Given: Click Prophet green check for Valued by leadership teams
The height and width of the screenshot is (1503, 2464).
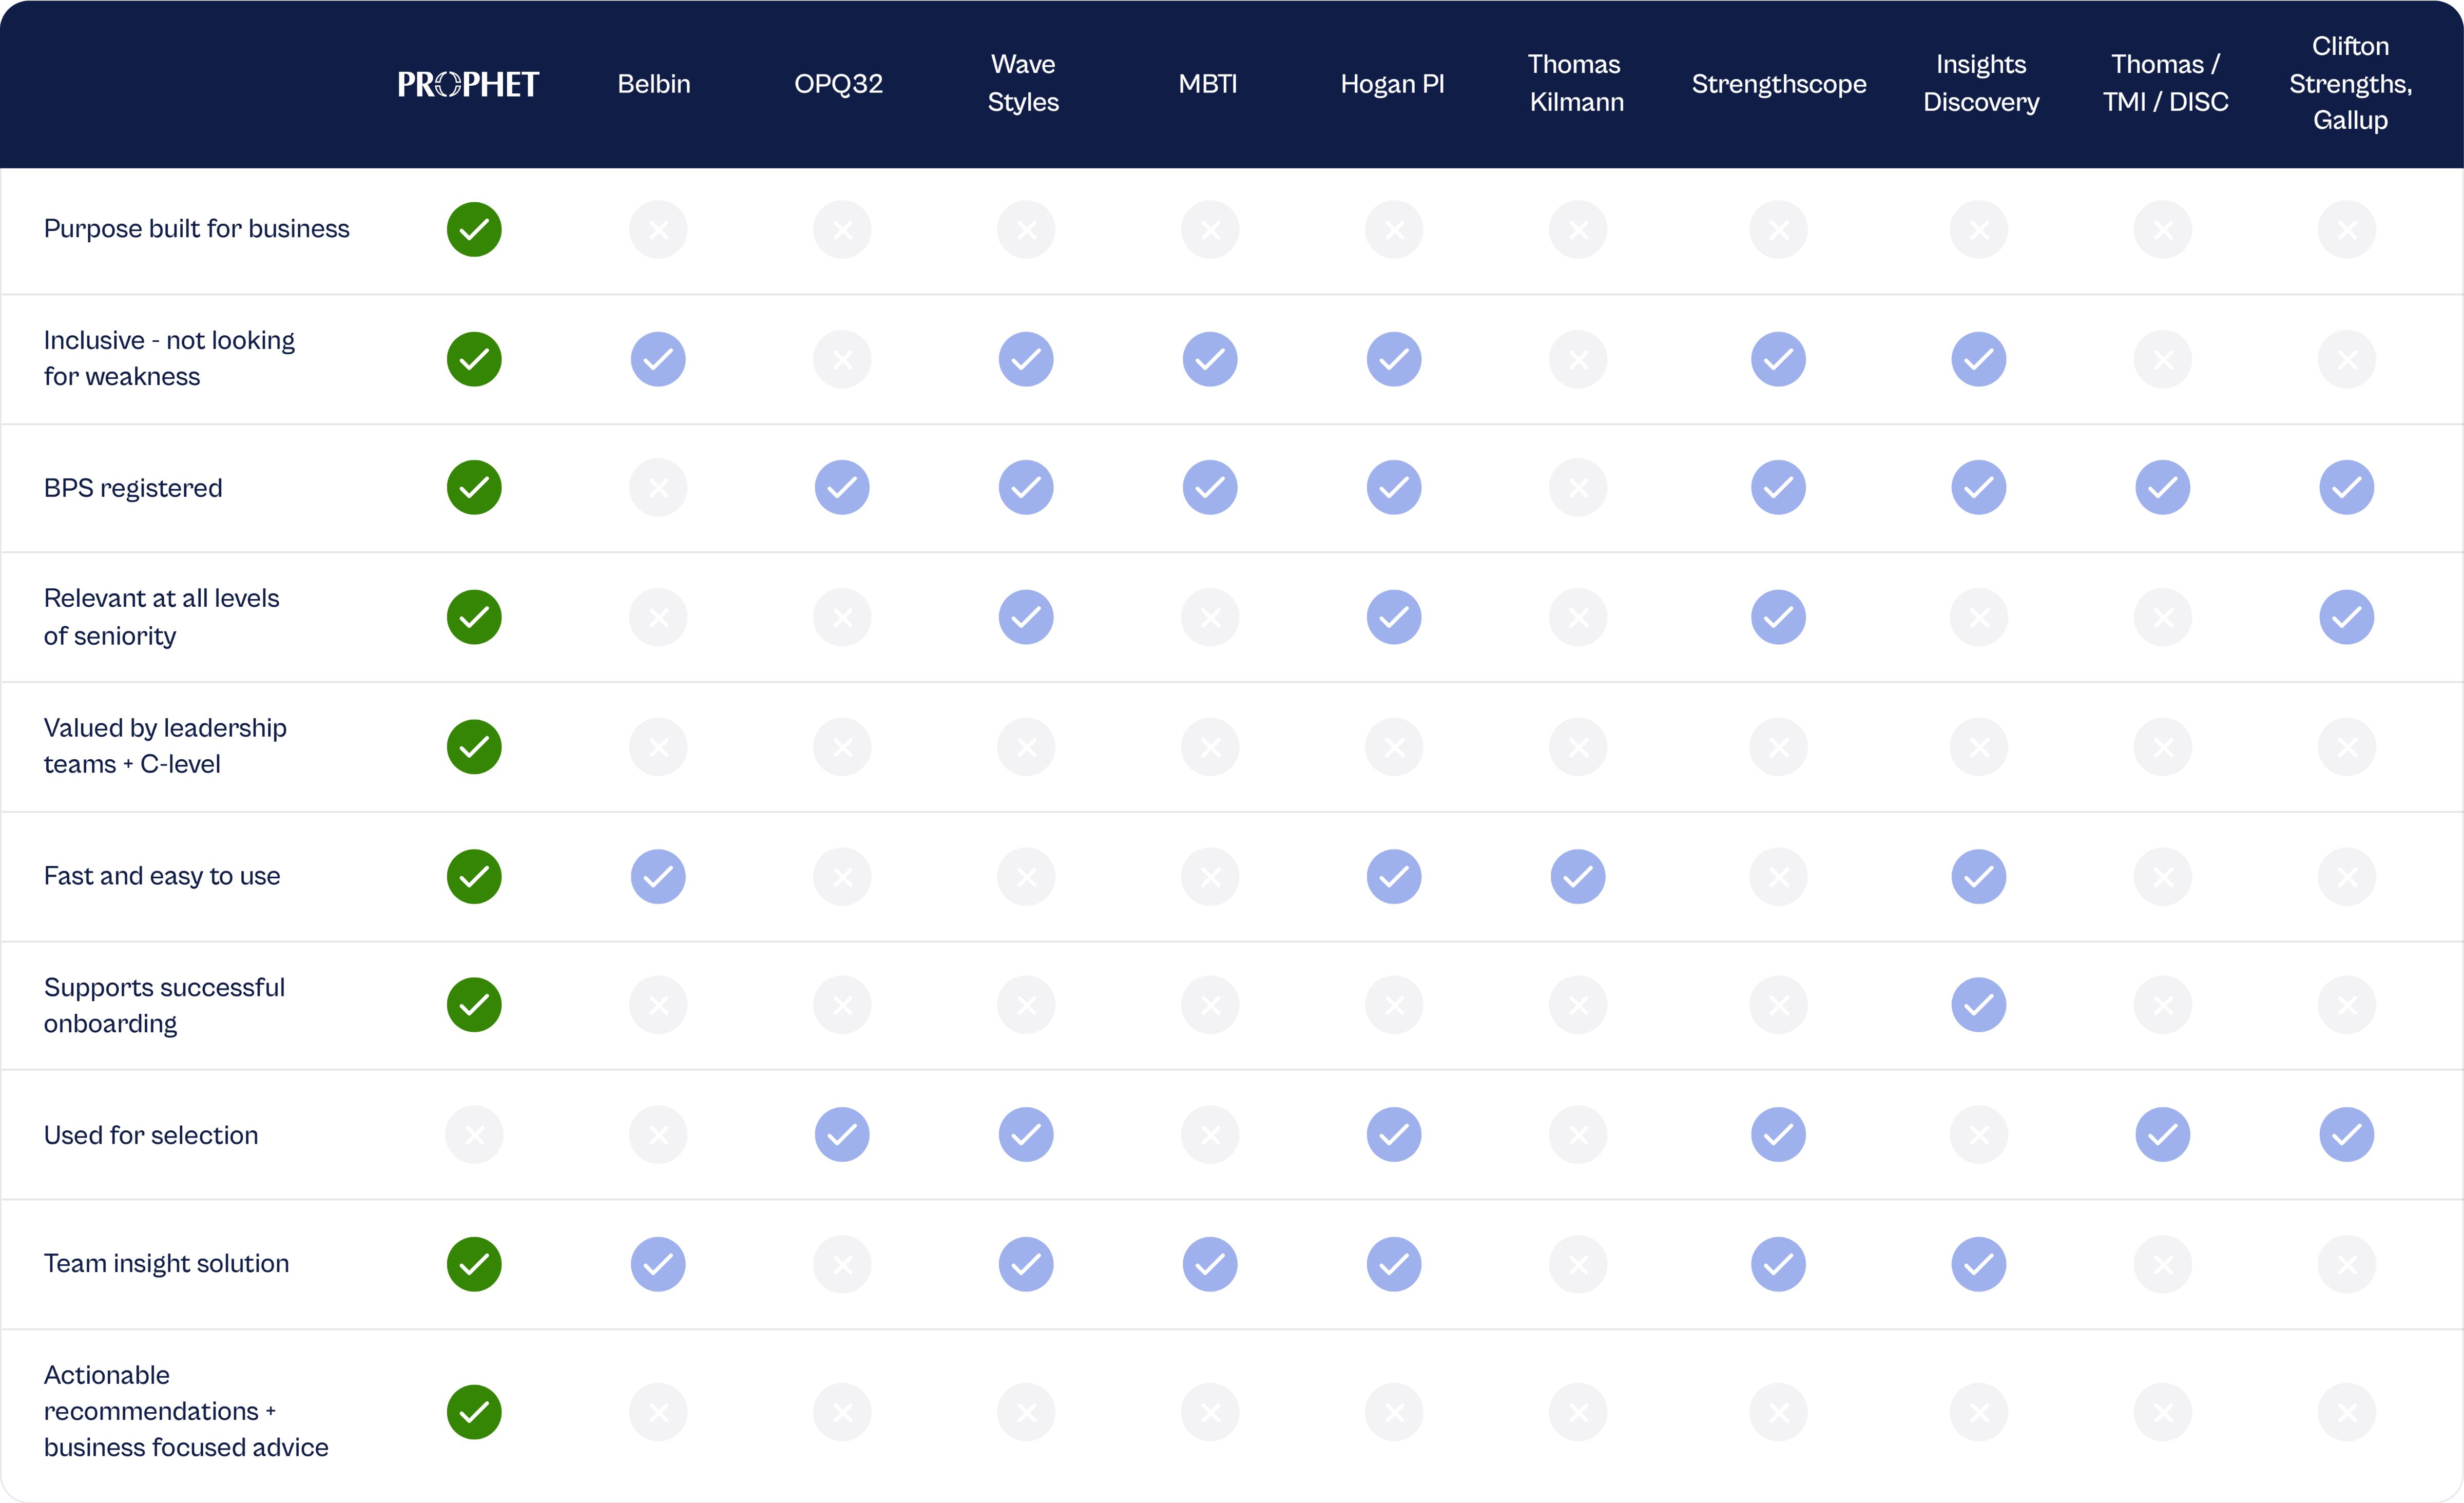Looking at the screenshot, I should [474, 747].
